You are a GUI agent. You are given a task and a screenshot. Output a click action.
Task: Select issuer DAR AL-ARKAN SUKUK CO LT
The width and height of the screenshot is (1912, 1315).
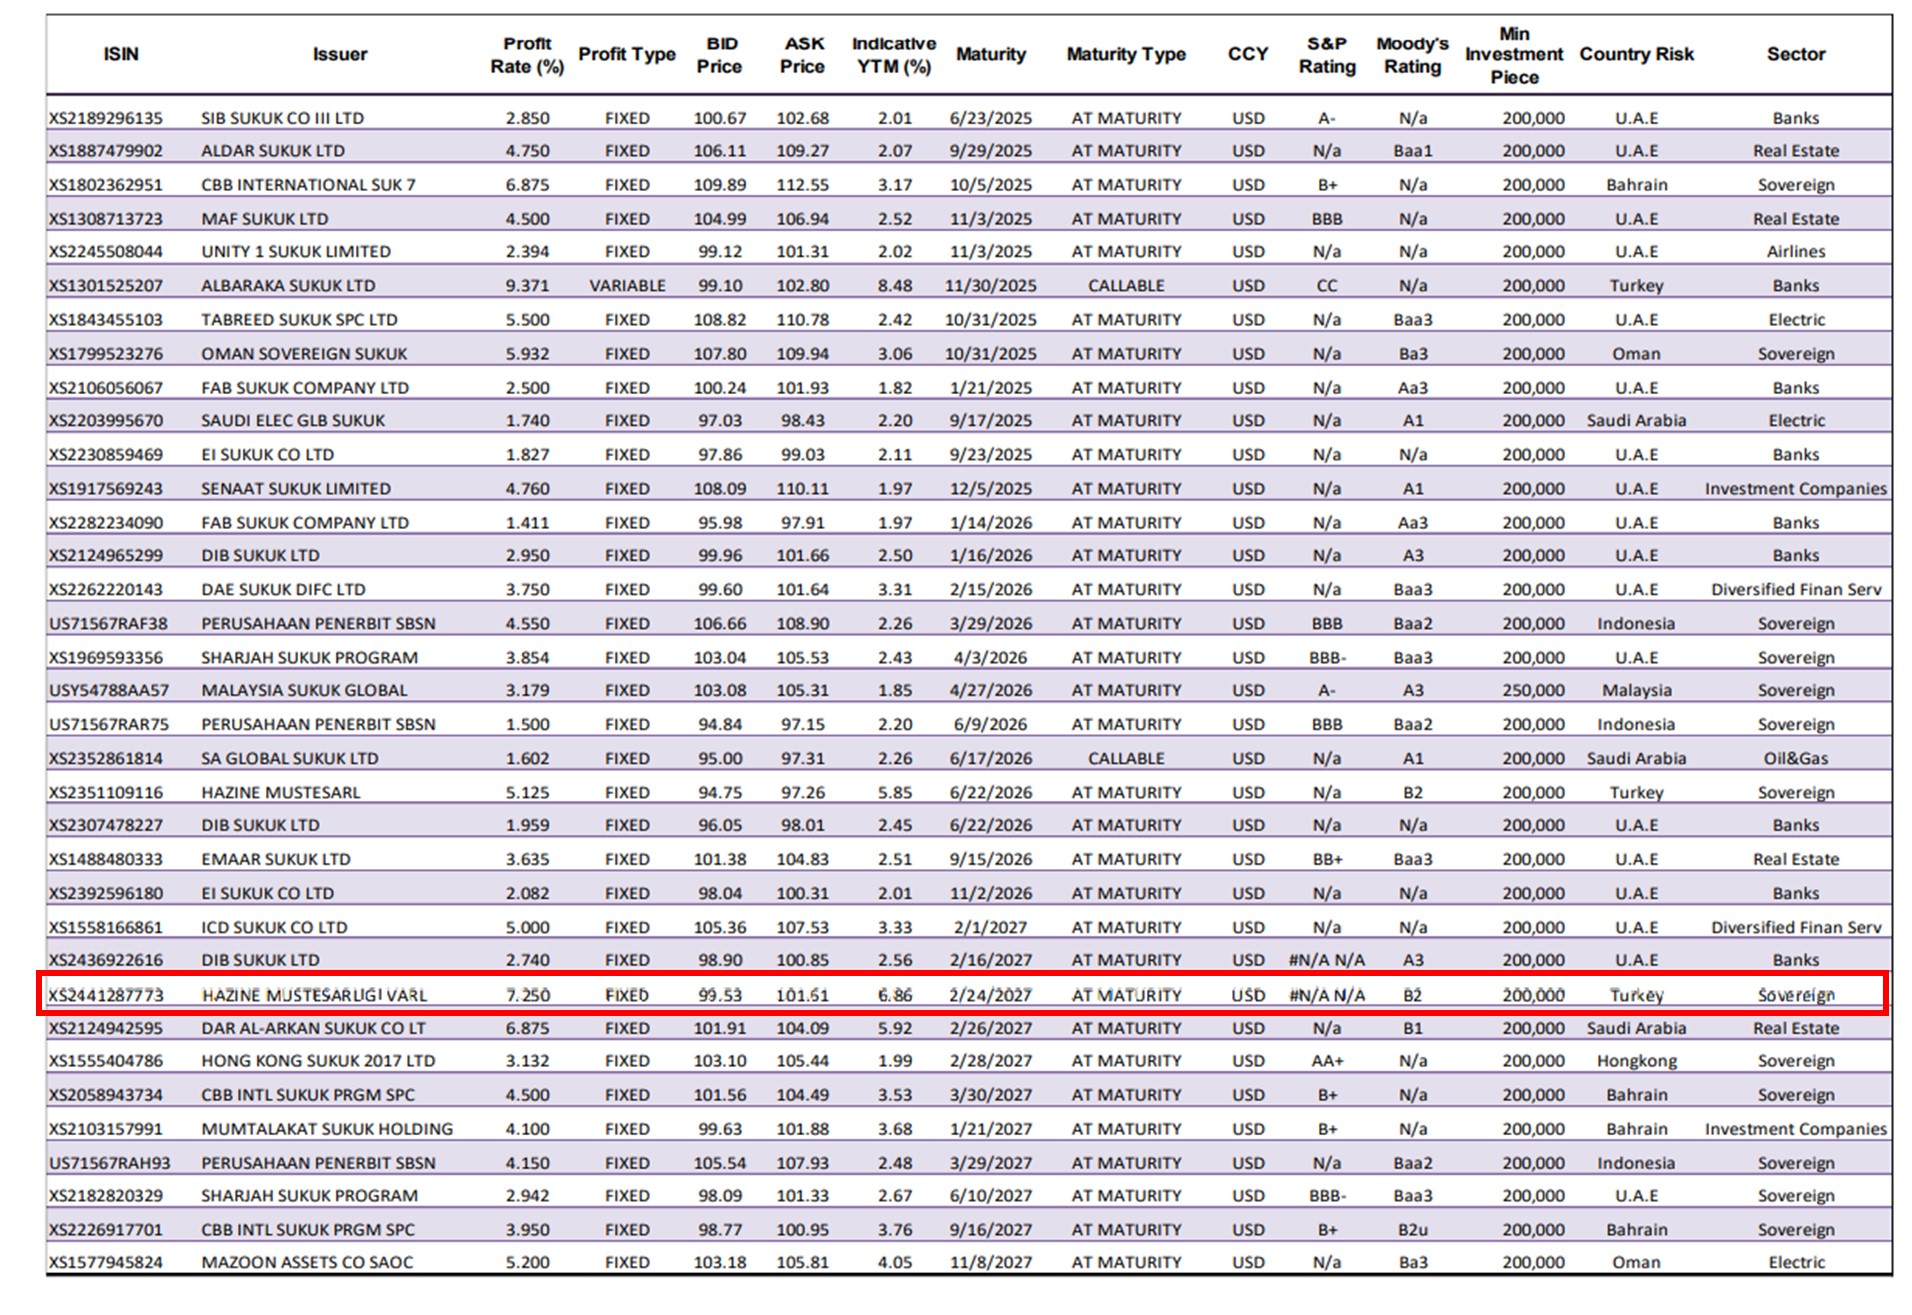click(x=313, y=1029)
